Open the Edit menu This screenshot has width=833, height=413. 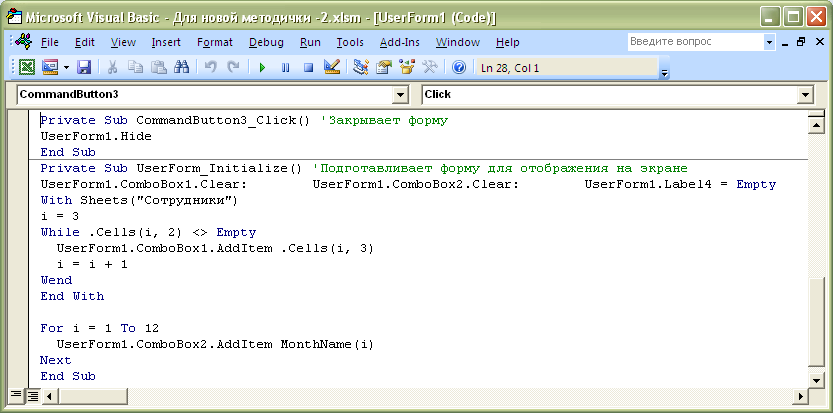pos(84,42)
